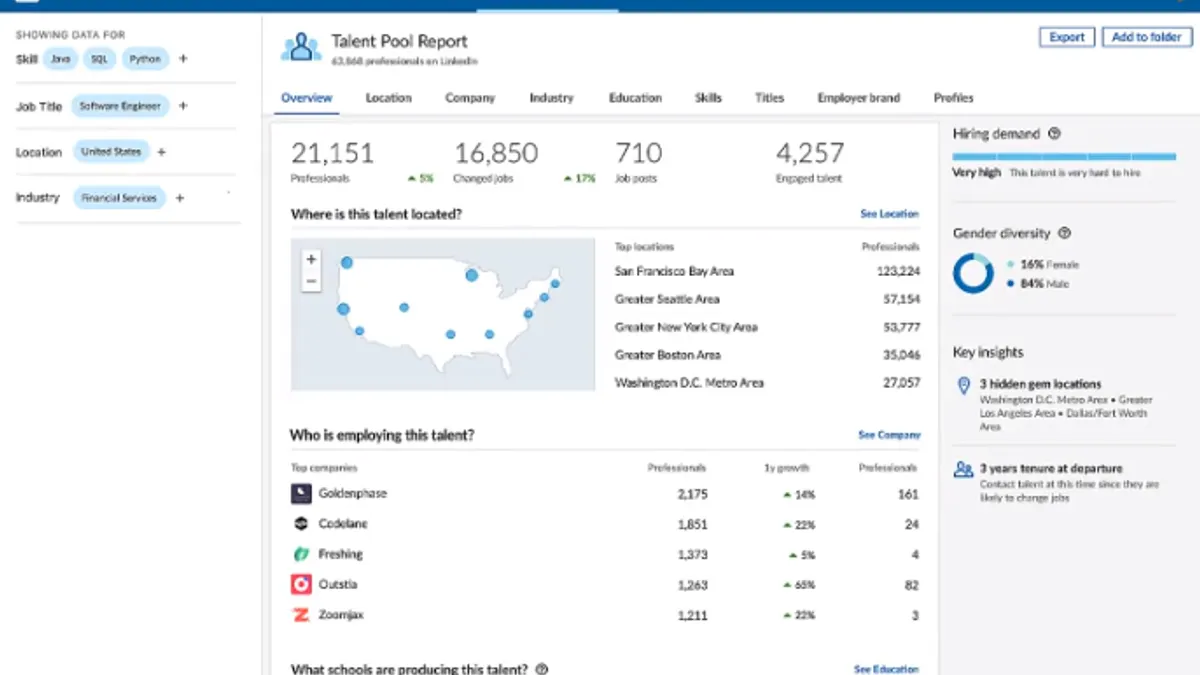Click the gender diversity donut chart
Image resolution: width=1200 pixels, height=675 pixels.
[973, 273]
